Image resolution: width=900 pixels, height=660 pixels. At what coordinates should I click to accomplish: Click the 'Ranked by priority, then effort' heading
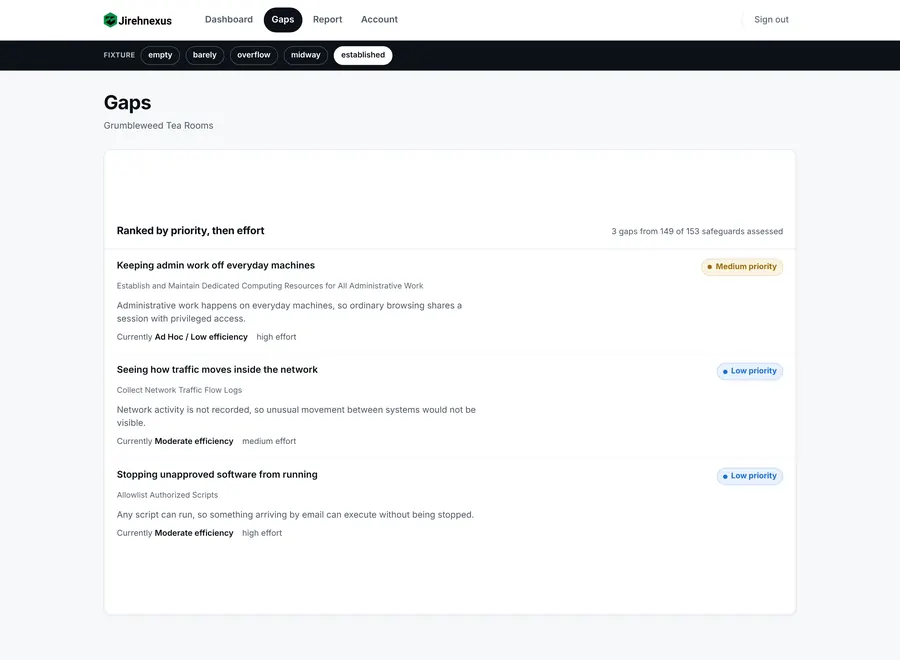tap(191, 231)
